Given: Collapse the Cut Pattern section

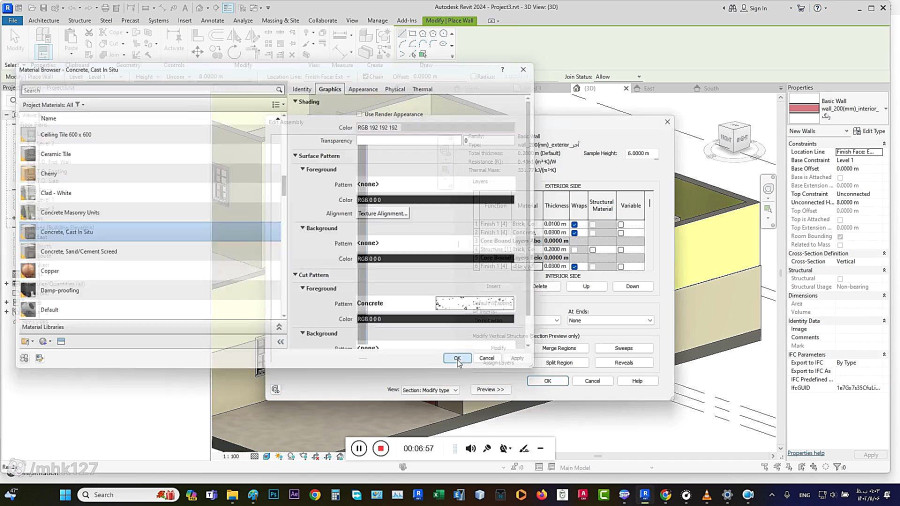Looking at the screenshot, I should (x=296, y=275).
